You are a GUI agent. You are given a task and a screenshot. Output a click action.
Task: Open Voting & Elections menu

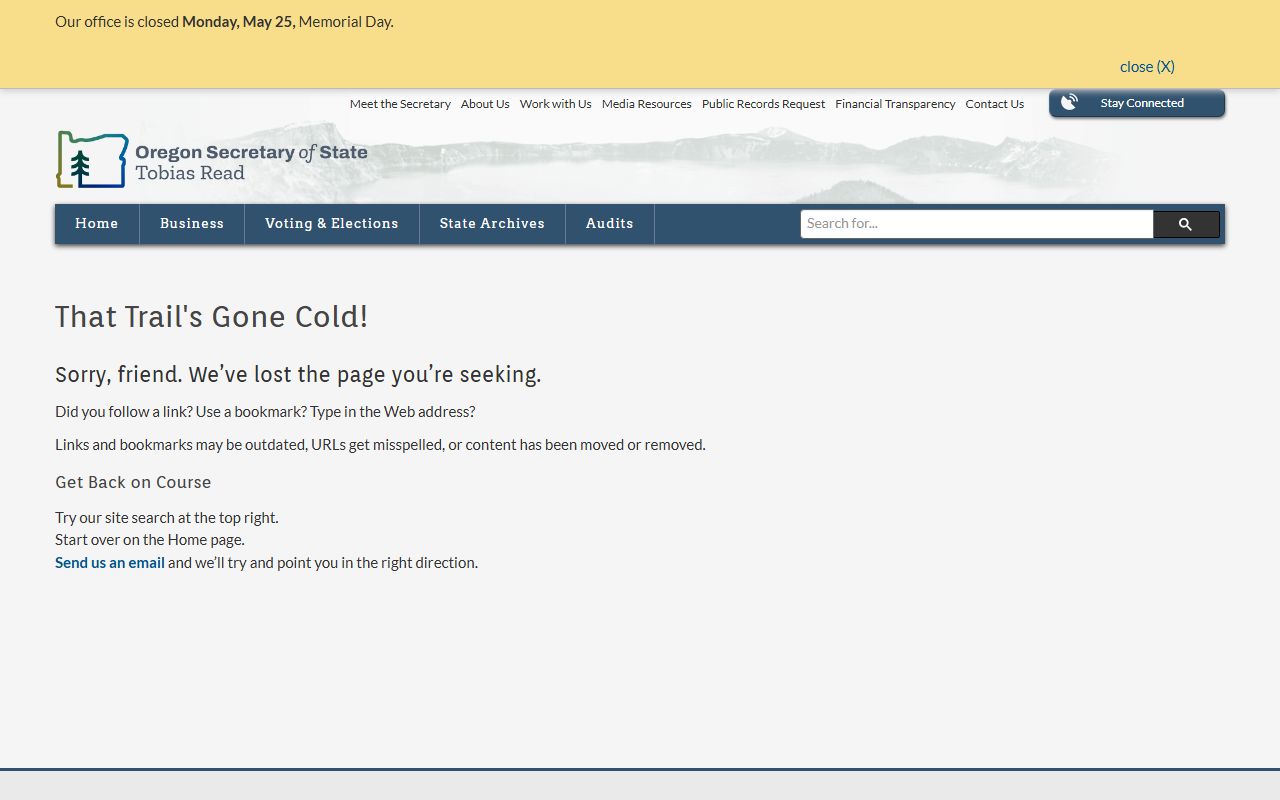click(332, 224)
